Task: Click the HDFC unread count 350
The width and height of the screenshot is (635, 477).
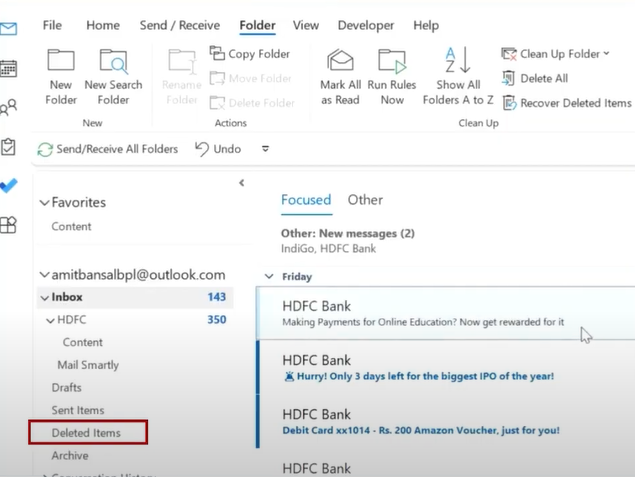Action: [217, 320]
